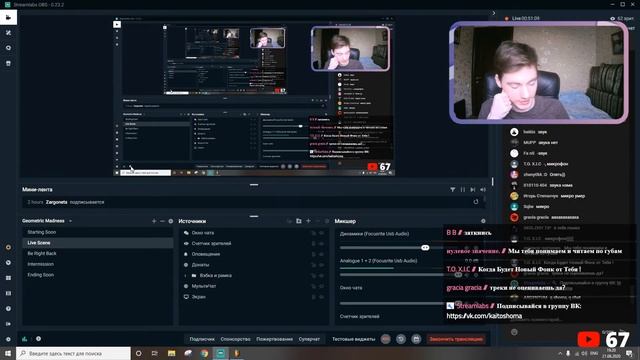The width and height of the screenshot is (640, 360).
Task: Start recording with the REC button
Action: [386, 339]
